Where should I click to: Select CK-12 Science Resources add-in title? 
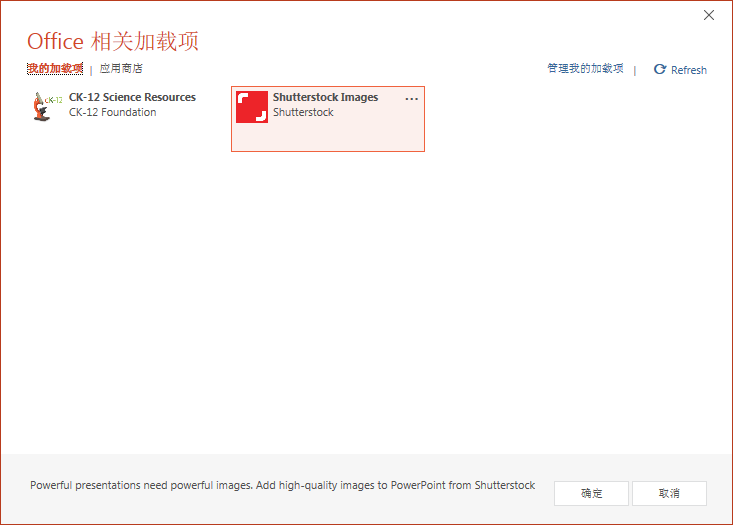[132, 97]
